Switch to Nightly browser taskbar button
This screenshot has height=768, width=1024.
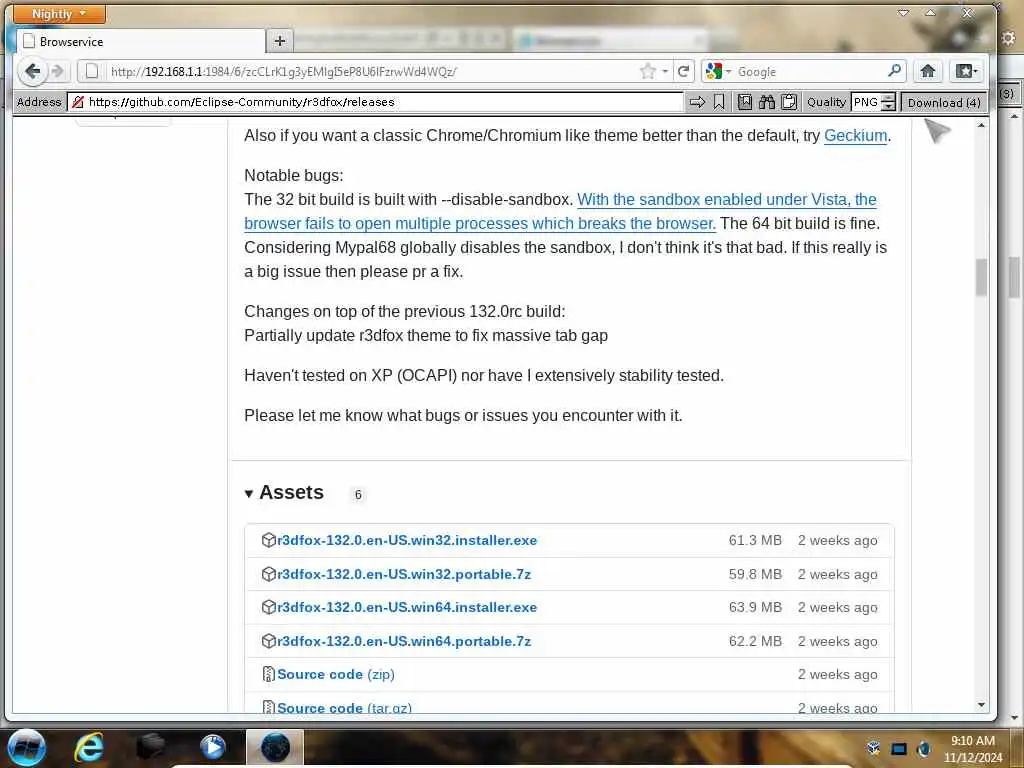pyautogui.click(x=275, y=747)
